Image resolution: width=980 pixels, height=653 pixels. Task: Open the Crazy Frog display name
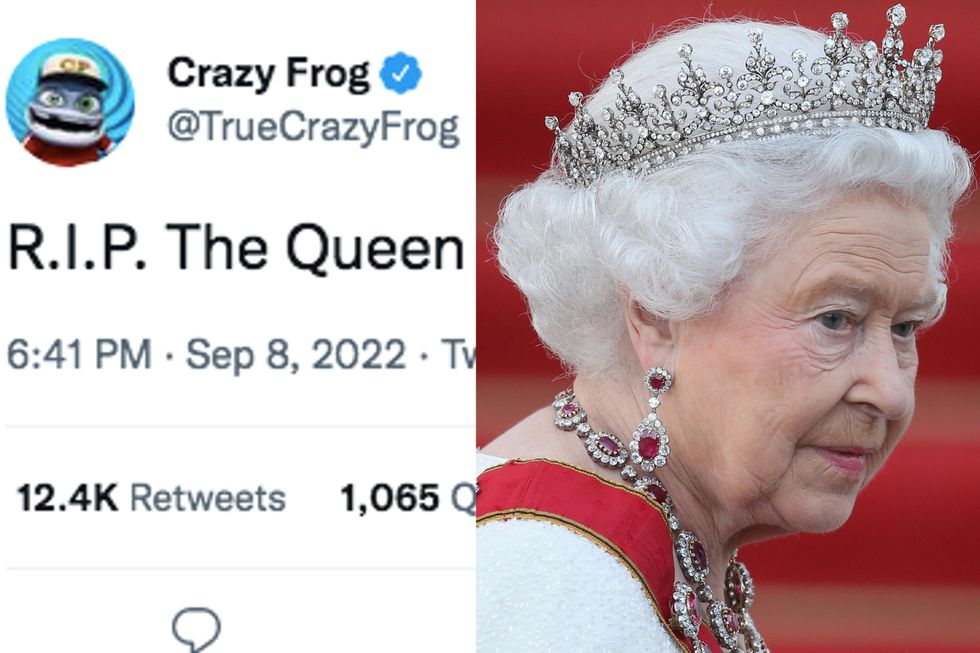pos(268,73)
